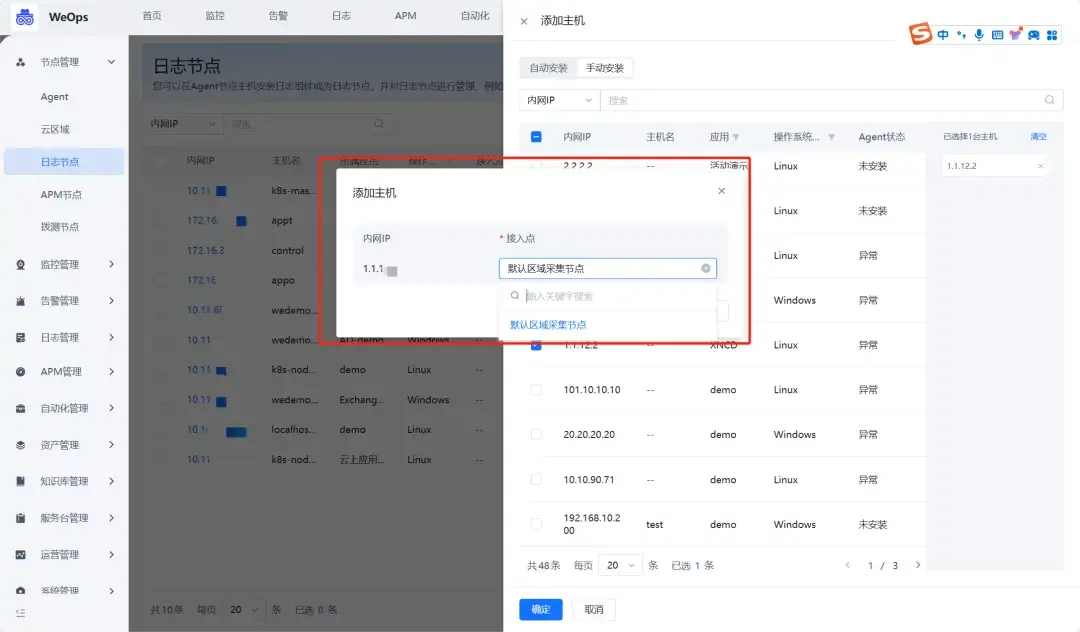Screen dimensions: 1080x632
Task: Click the blue 确定 button
Action: 541,609
